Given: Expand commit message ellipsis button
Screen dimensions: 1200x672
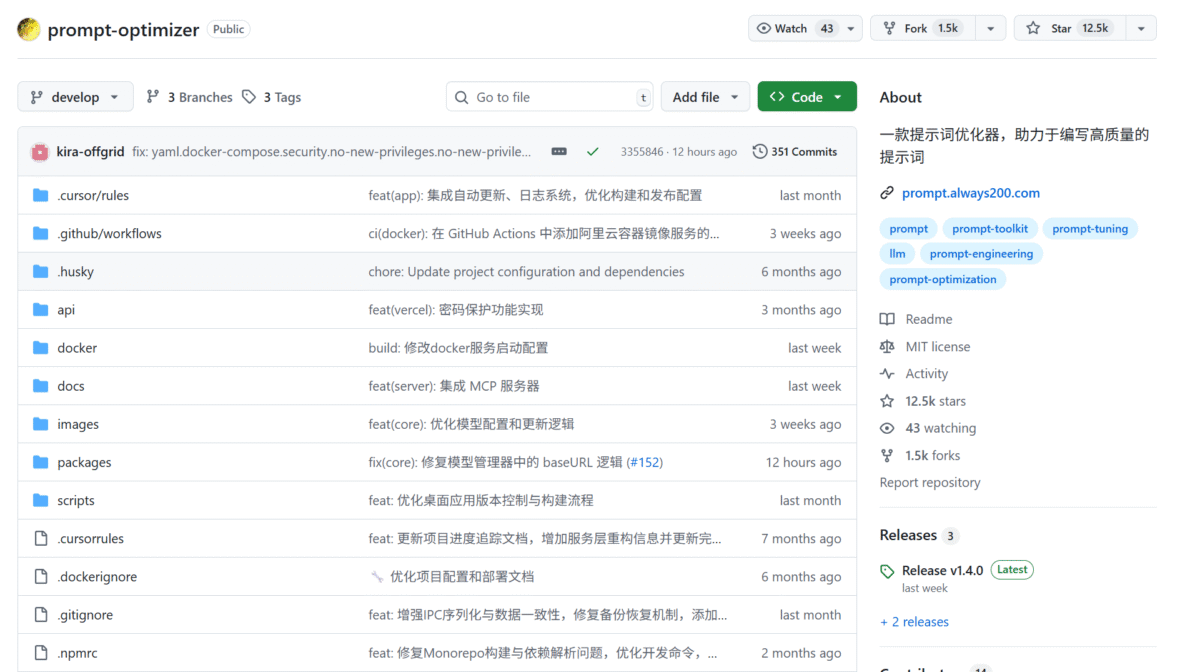Looking at the screenshot, I should [x=559, y=152].
